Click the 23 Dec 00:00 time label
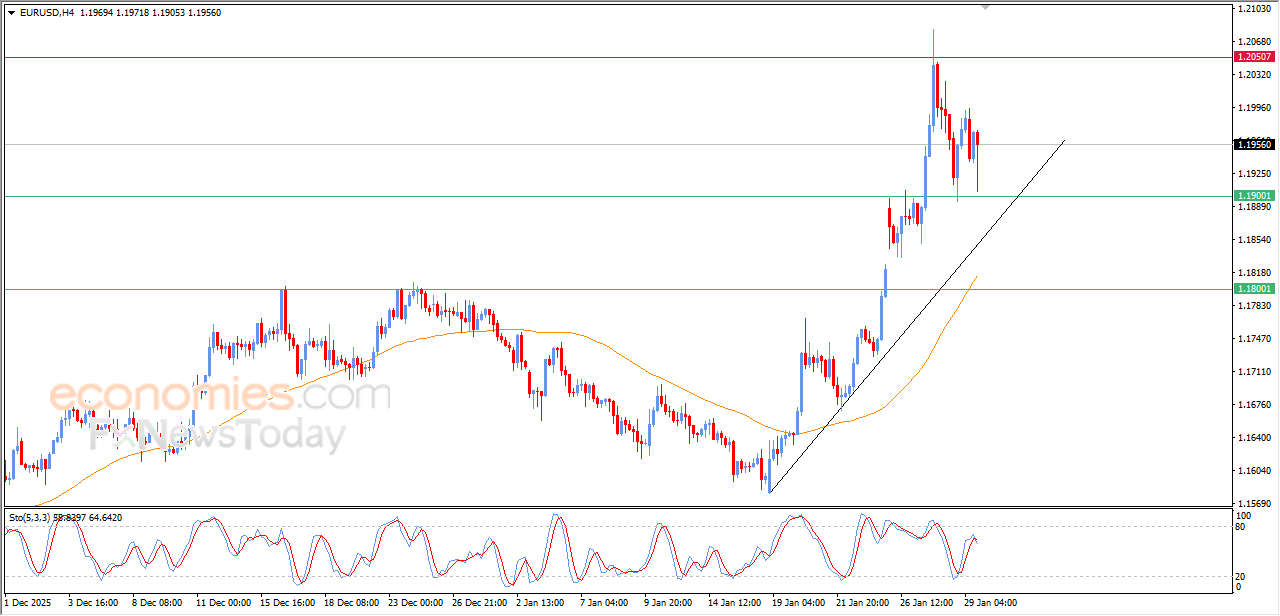This screenshot has width=1280, height=616. [x=415, y=603]
